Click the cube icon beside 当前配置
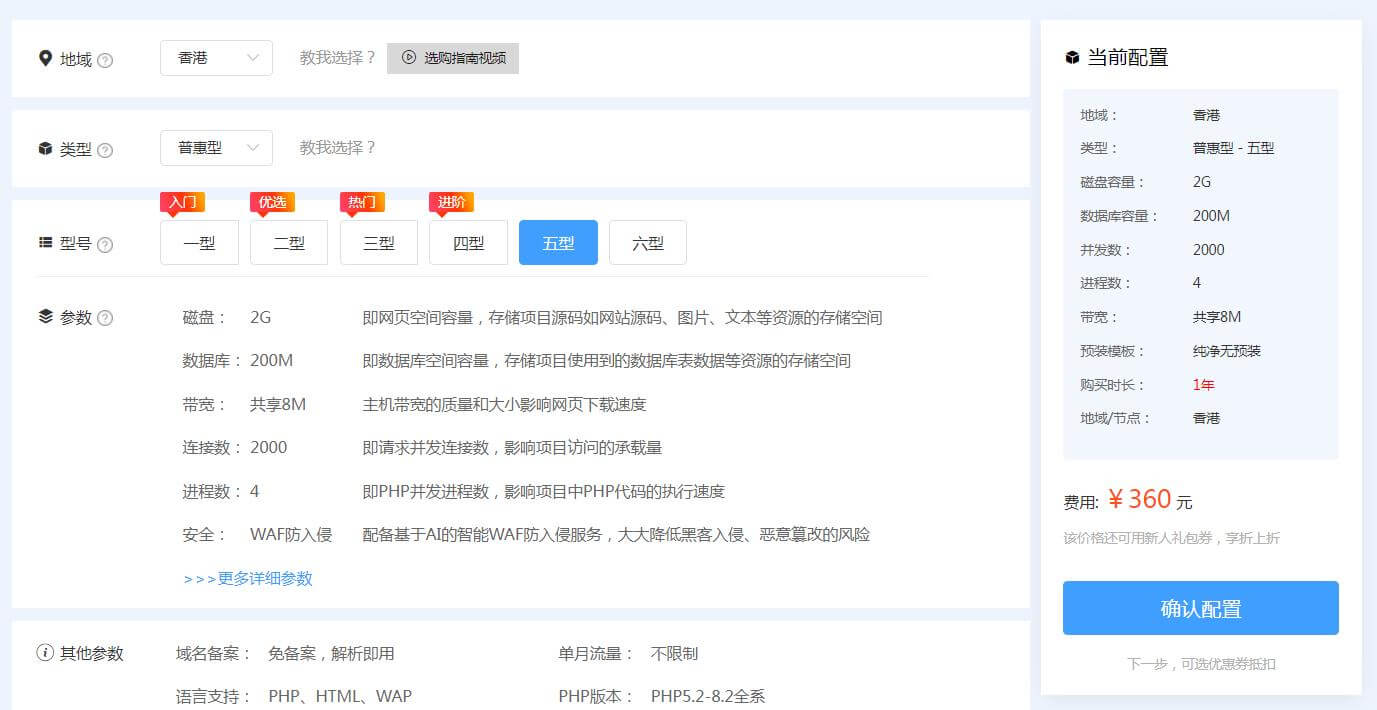The image size is (1377, 710). 1072,58
